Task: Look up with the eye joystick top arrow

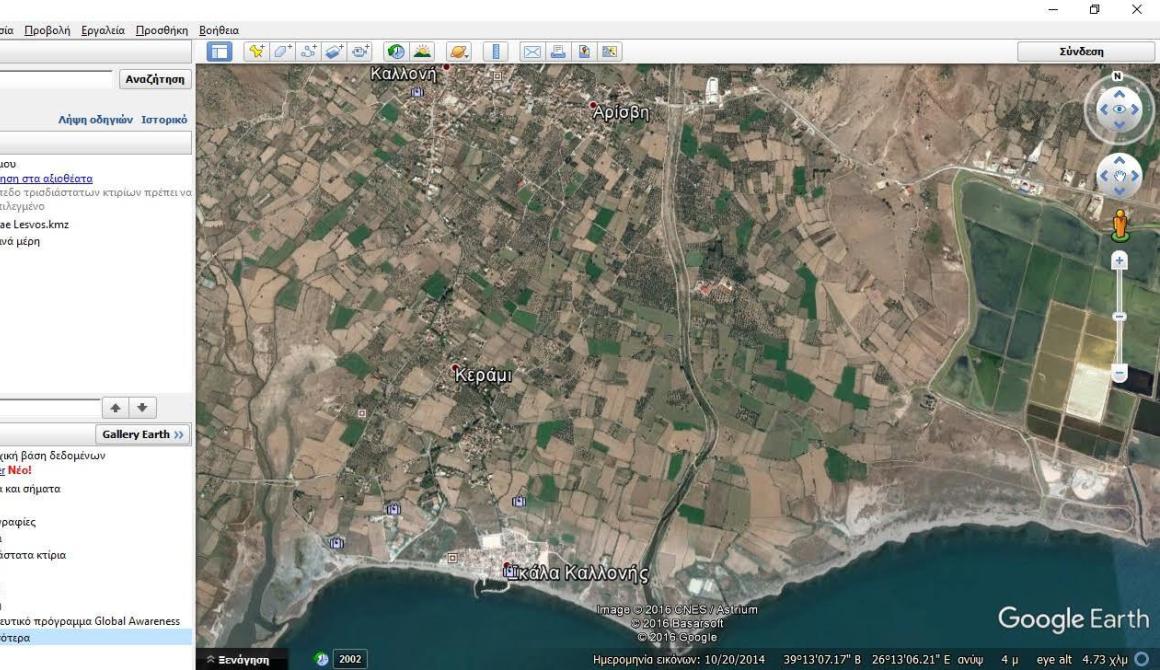Action: pos(1119,94)
